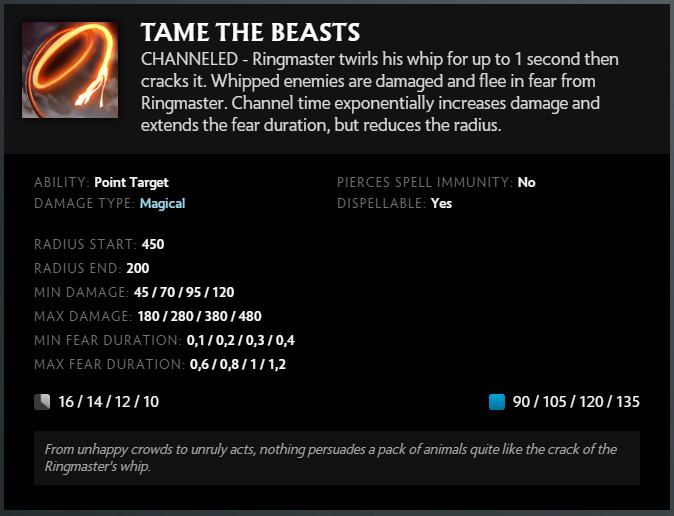This screenshot has width=674, height=516.
Task: Click the Radius End 200 value
Action: click(x=138, y=268)
